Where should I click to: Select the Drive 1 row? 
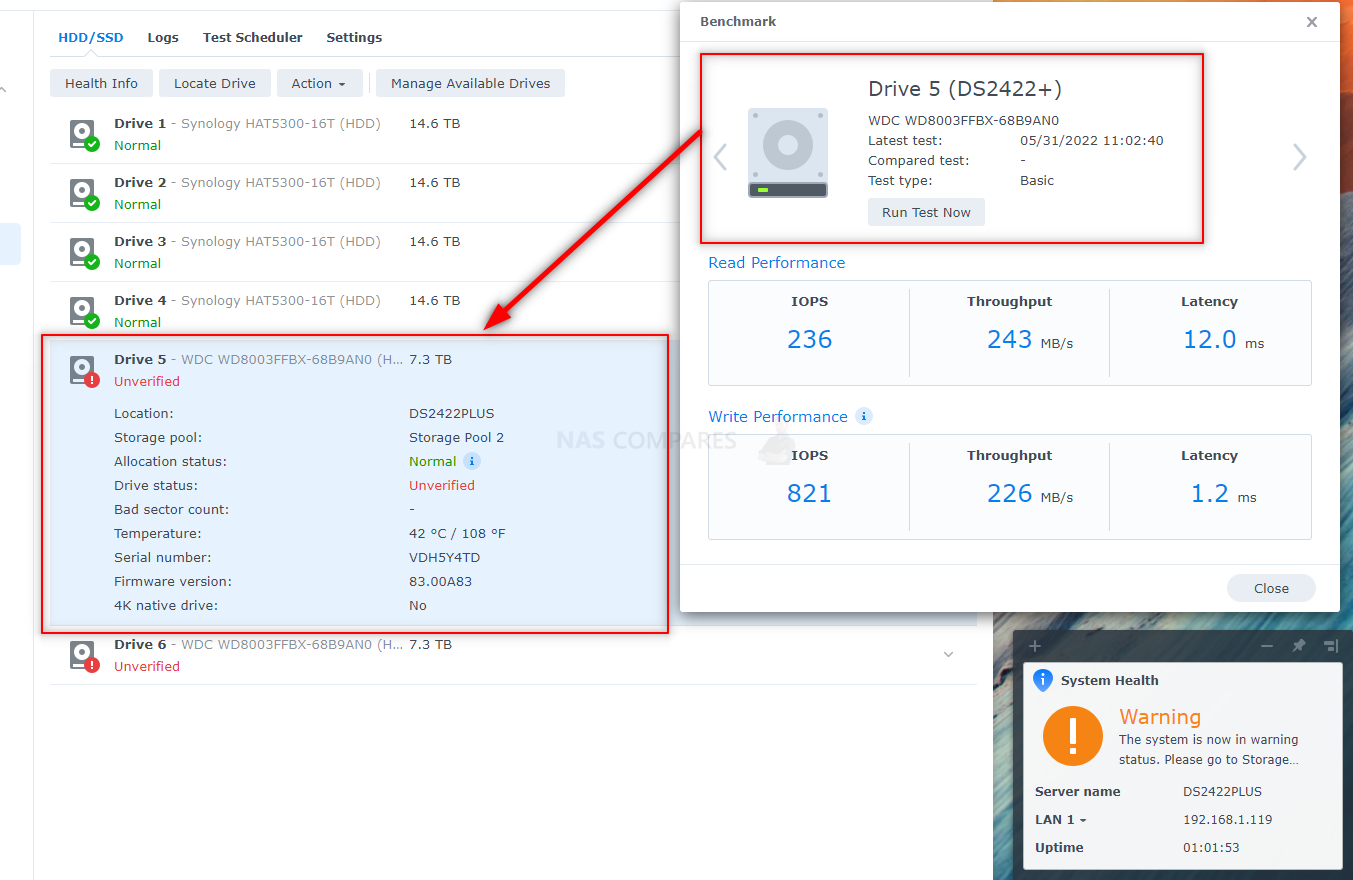click(513, 134)
